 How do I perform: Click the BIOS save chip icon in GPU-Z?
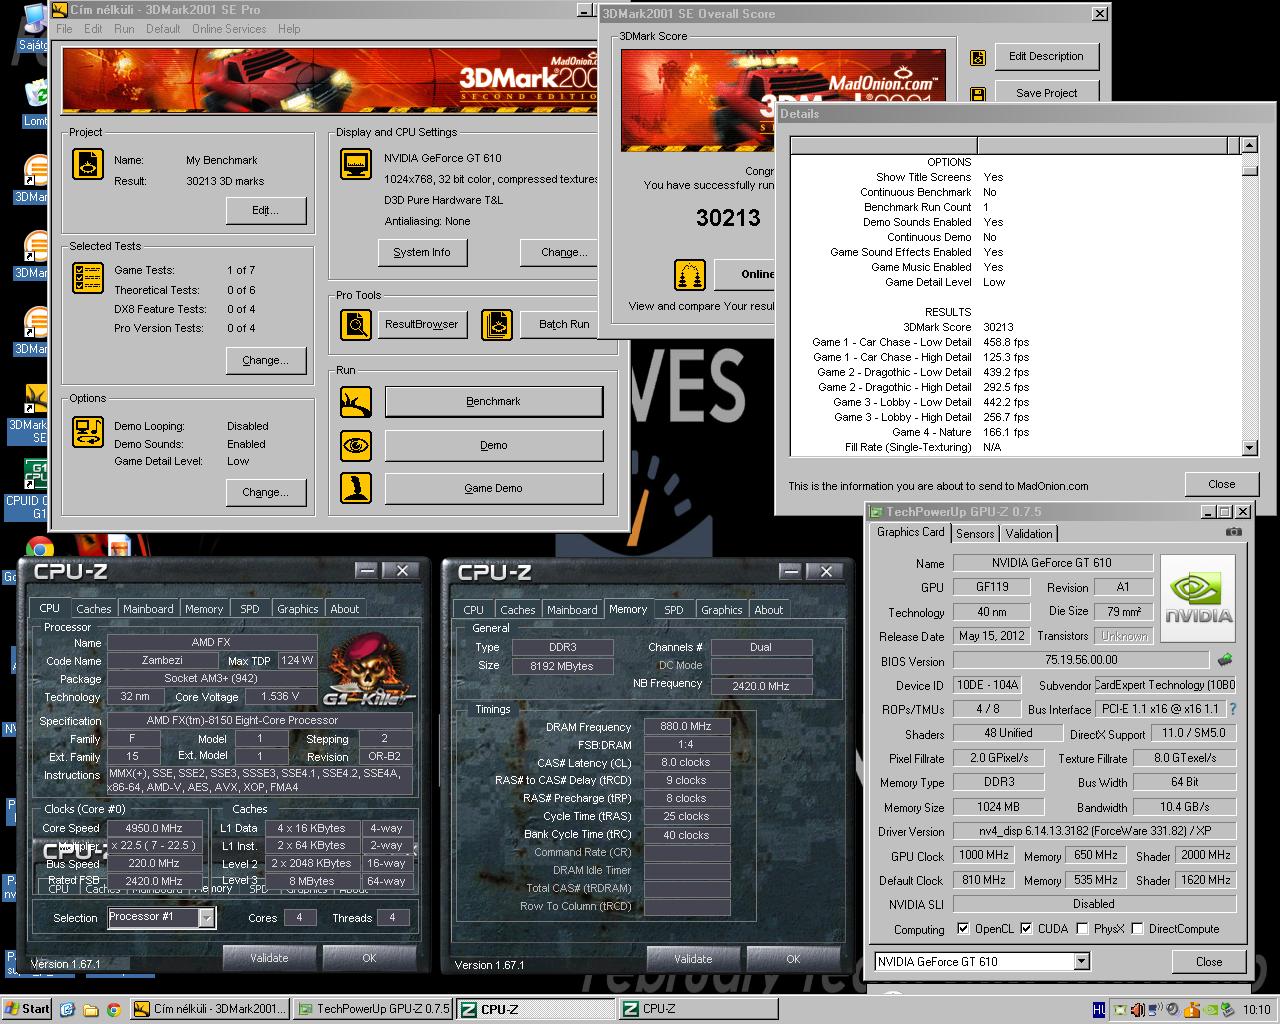[1225, 660]
